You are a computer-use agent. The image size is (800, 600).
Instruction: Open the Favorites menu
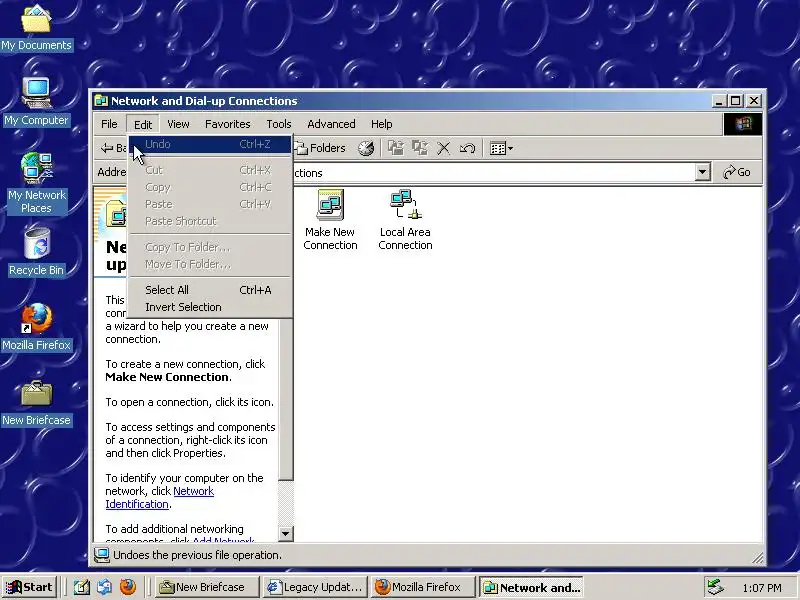[228, 124]
